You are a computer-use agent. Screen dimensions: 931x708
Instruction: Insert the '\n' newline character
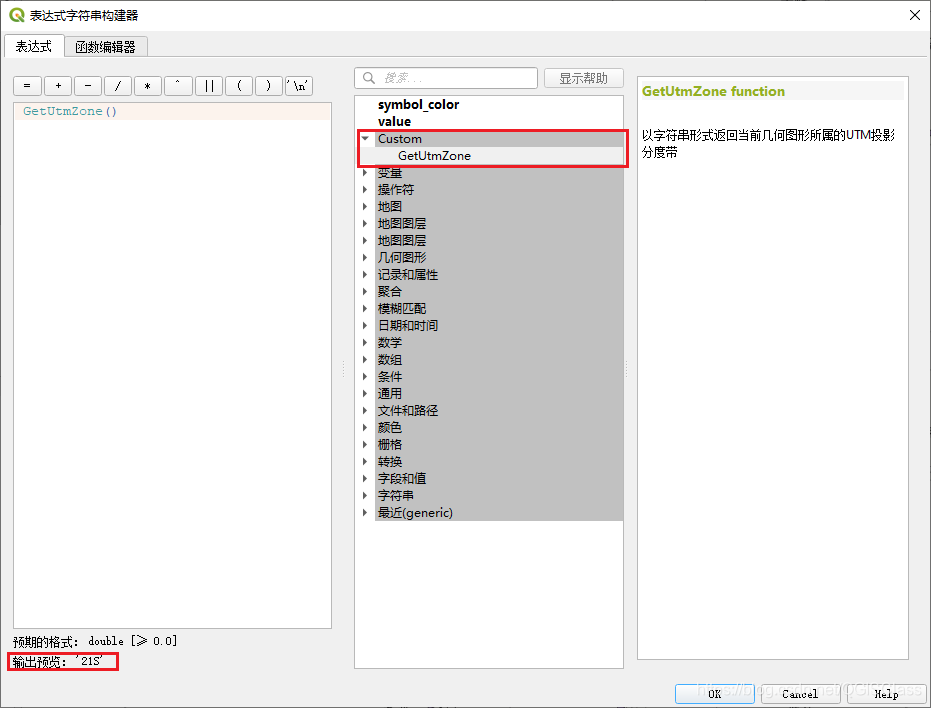click(x=299, y=86)
